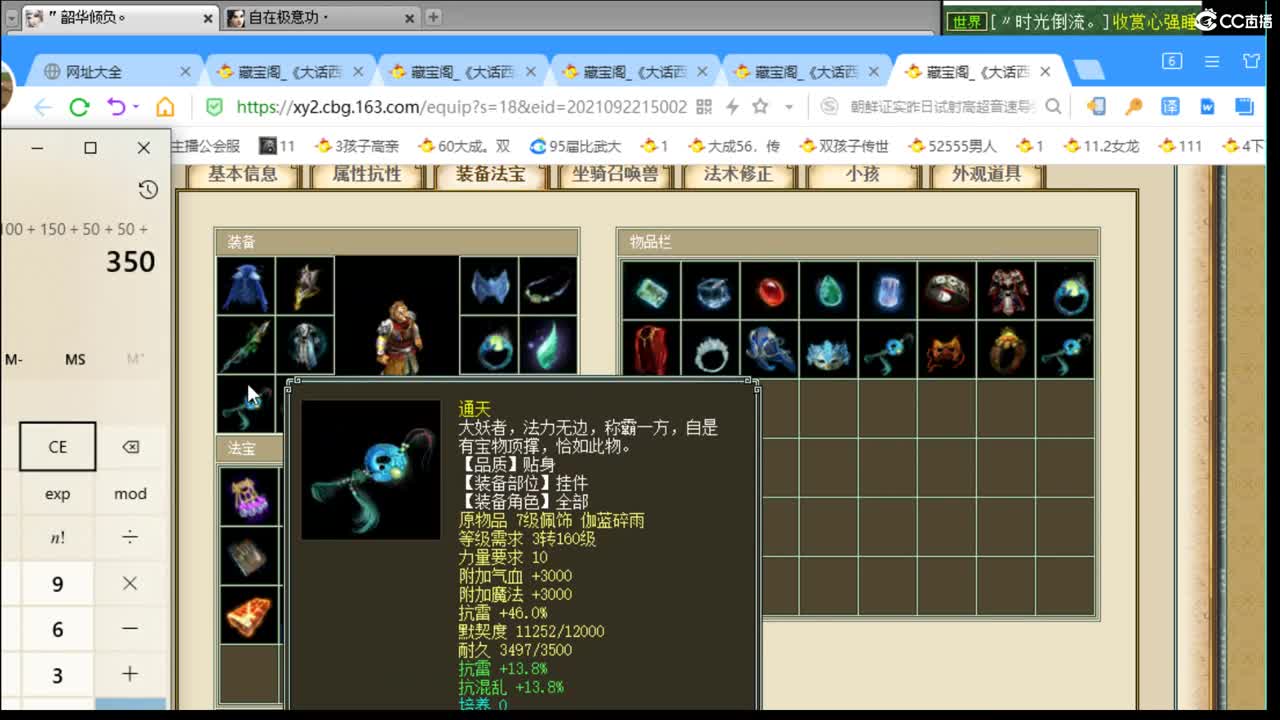Open the undo-close dropdown arrow

(x=135, y=107)
